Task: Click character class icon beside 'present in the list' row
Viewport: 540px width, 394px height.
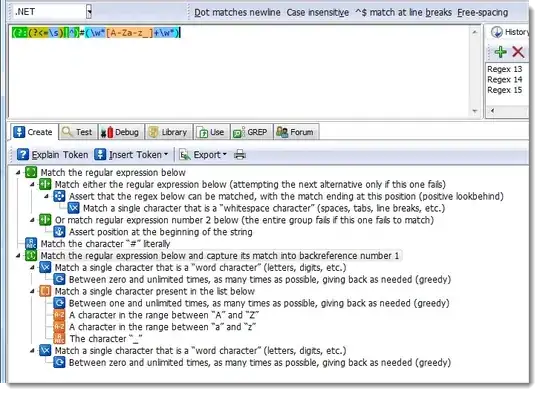Action: (x=45, y=291)
